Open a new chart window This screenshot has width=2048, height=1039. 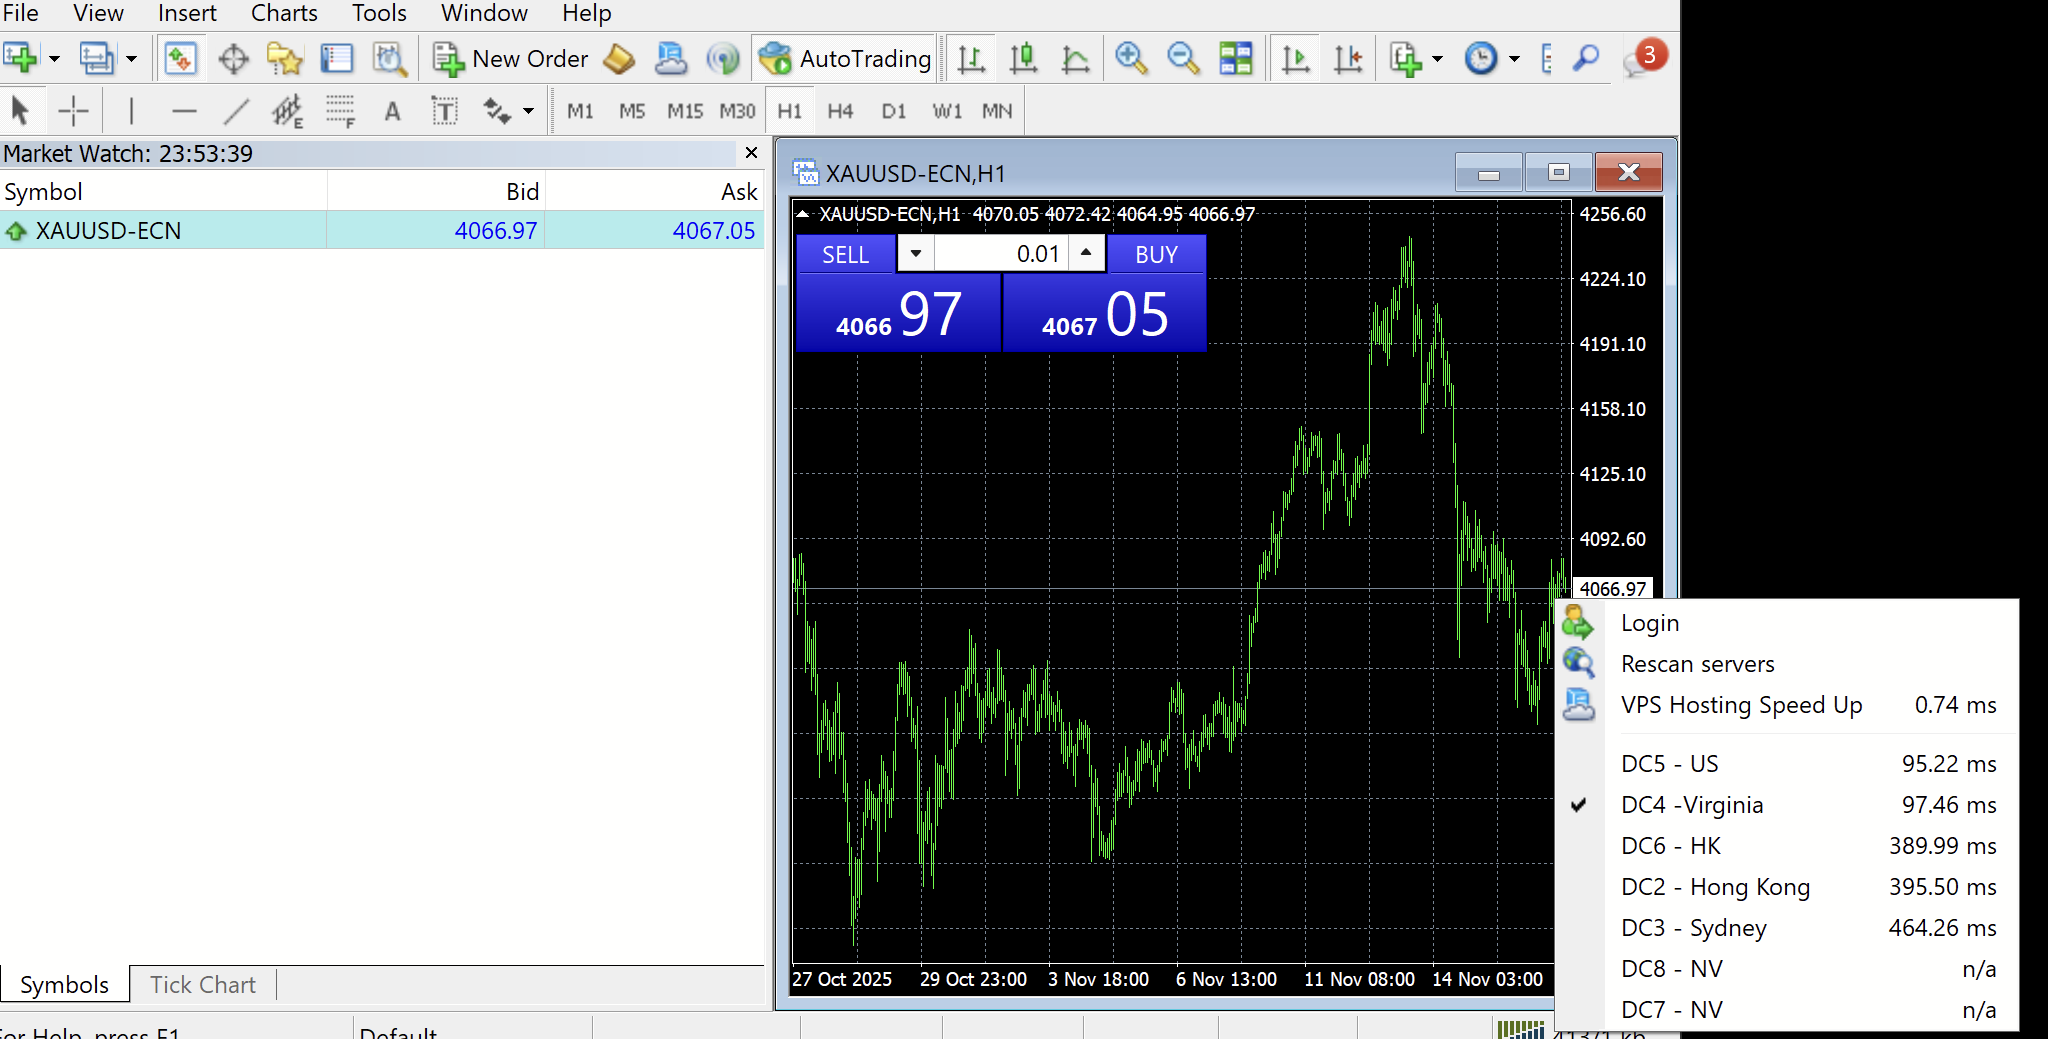pos(20,58)
